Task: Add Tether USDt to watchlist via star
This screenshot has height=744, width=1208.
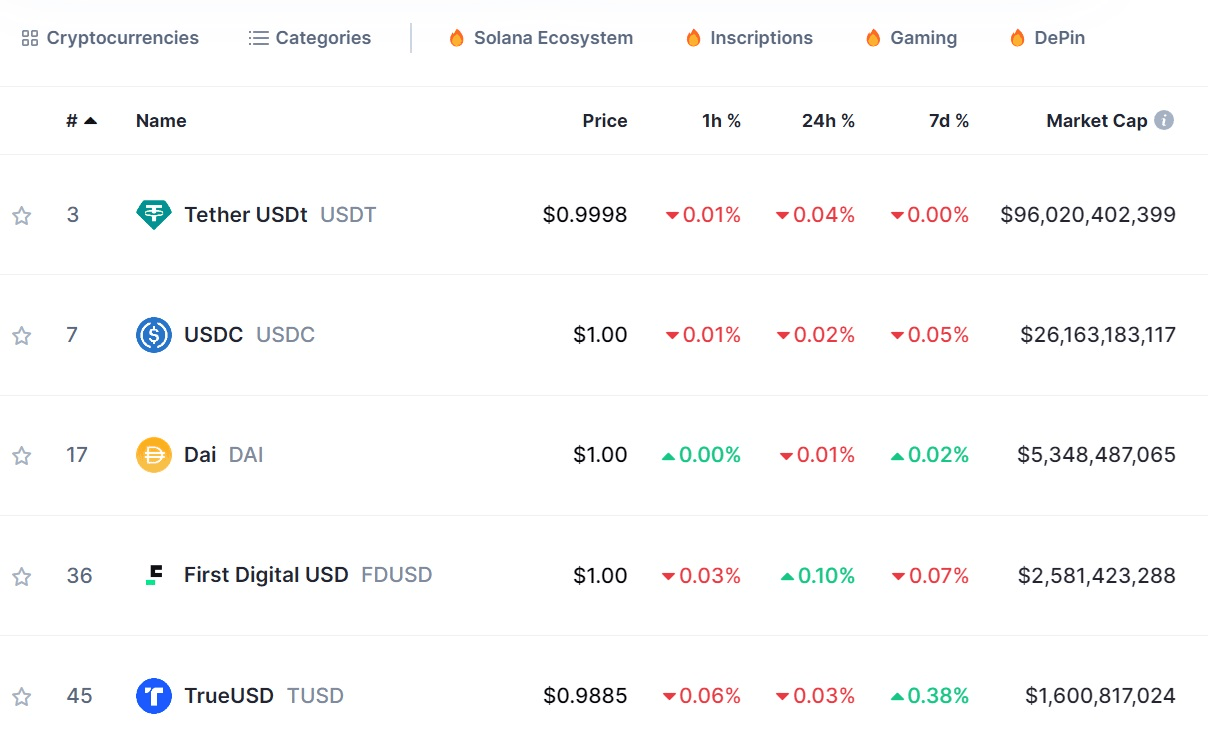Action: click(21, 214)
